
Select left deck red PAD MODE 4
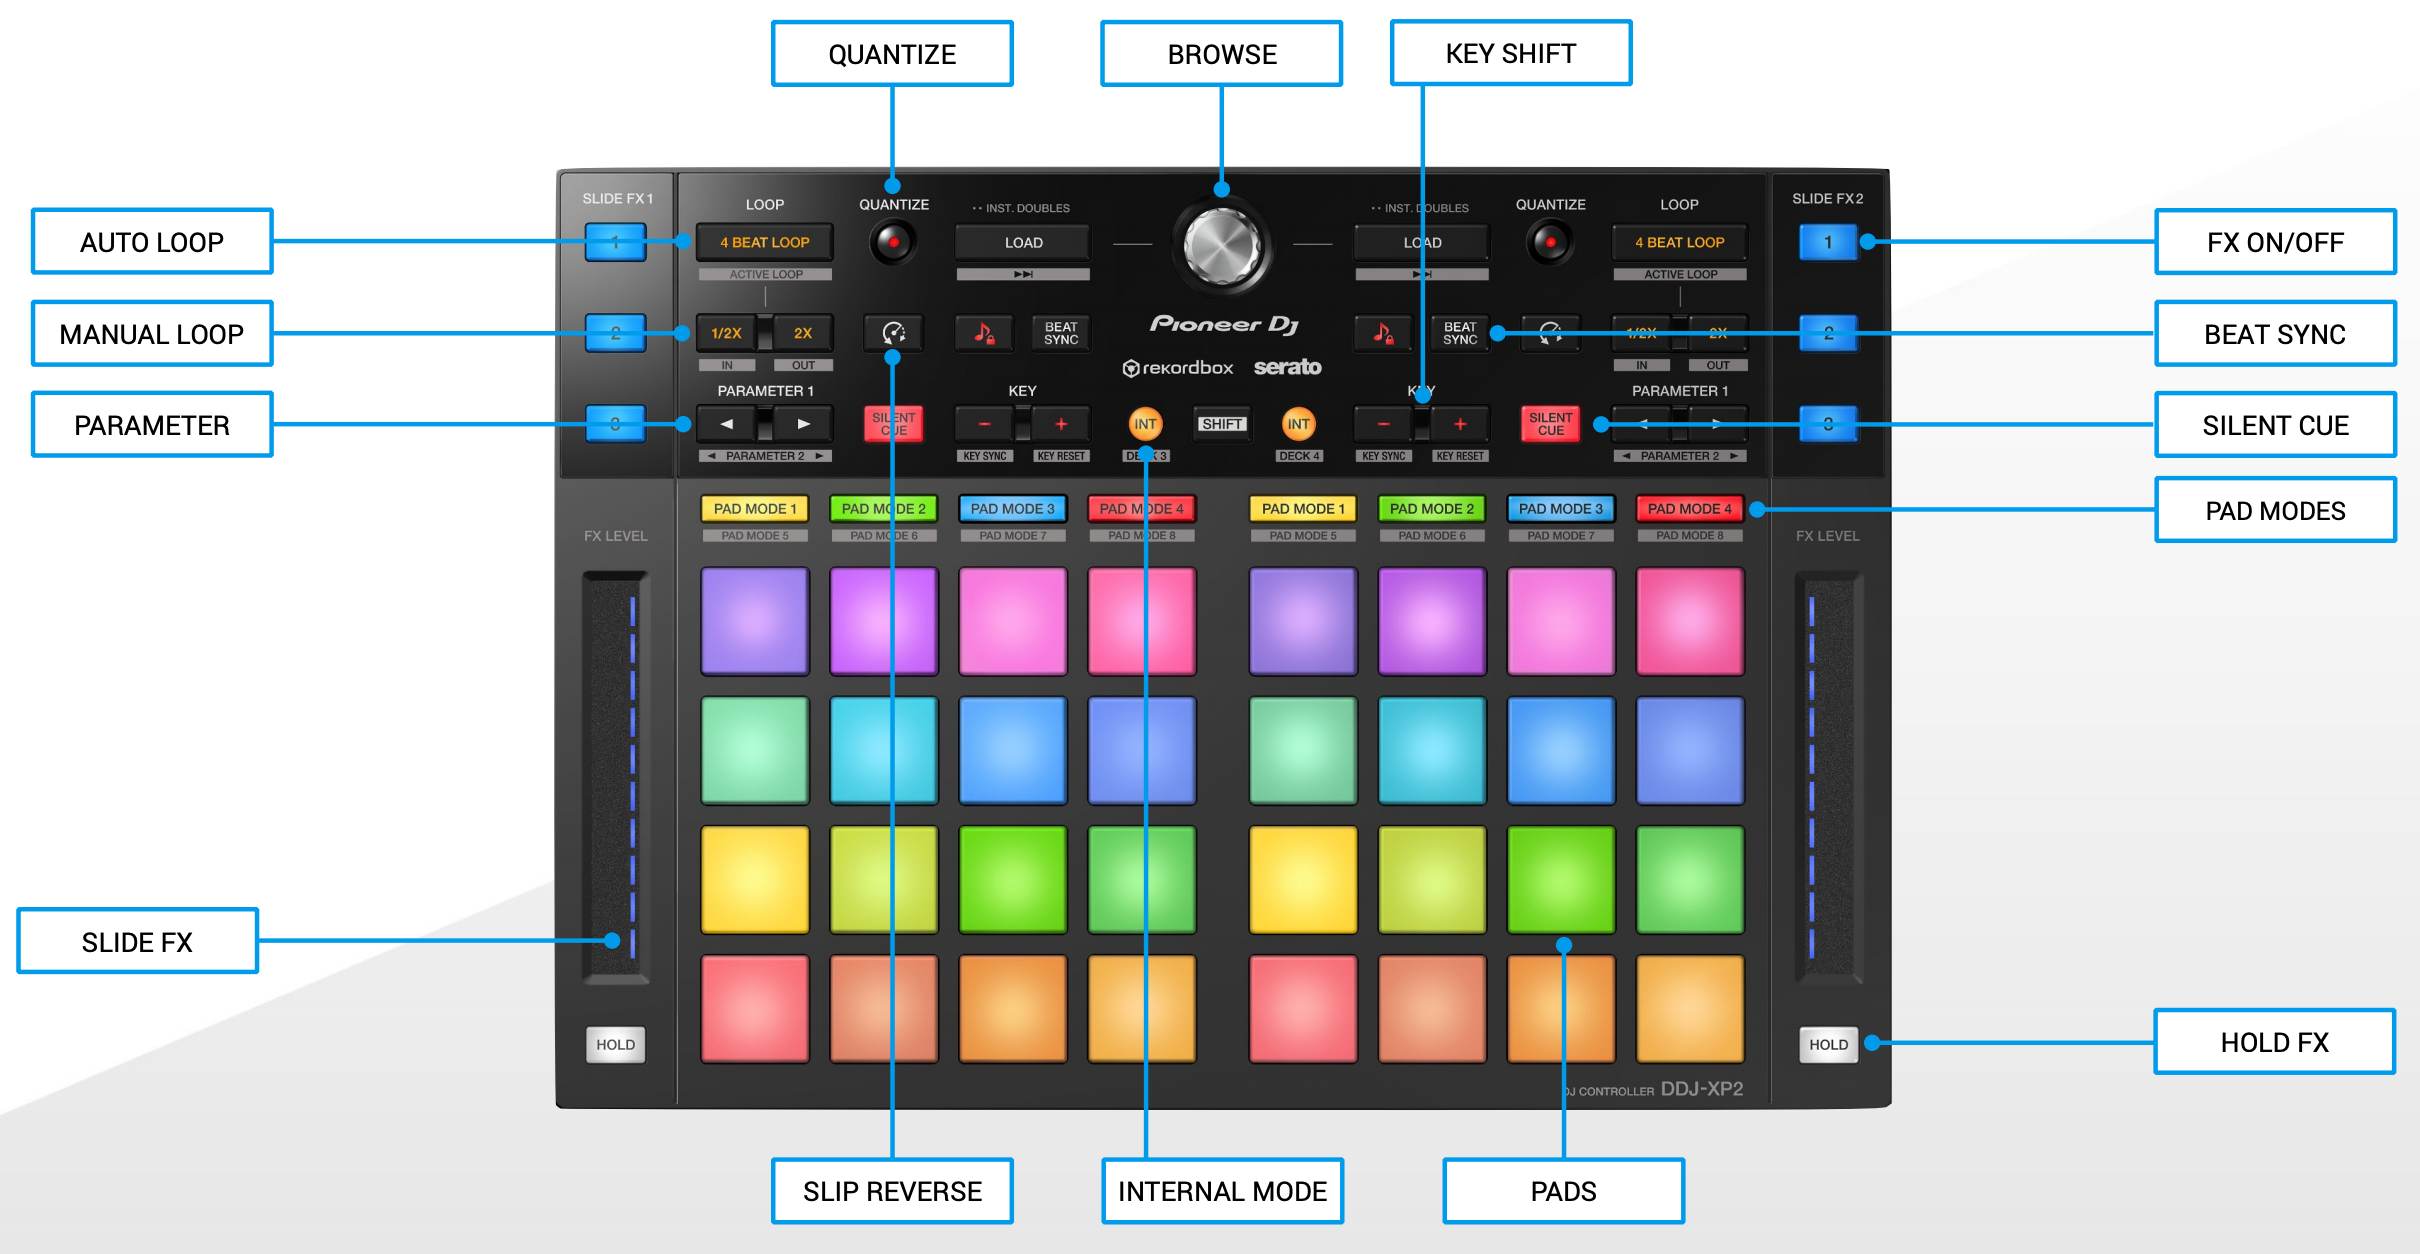coord(1142,509)
